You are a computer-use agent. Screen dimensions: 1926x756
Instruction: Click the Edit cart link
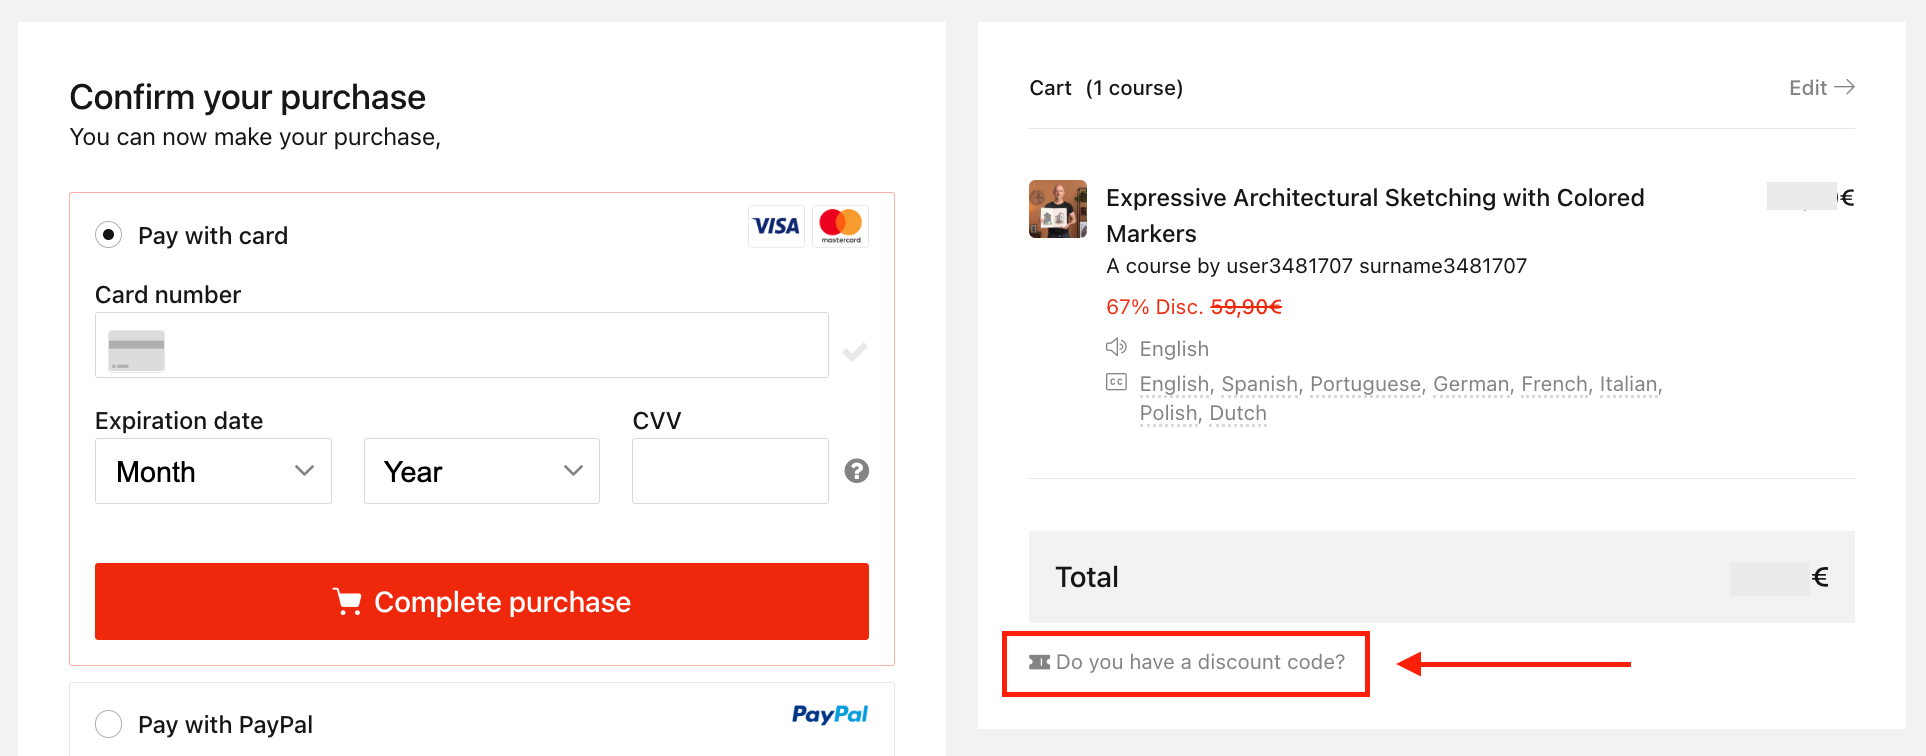(x=1821, y=88)
